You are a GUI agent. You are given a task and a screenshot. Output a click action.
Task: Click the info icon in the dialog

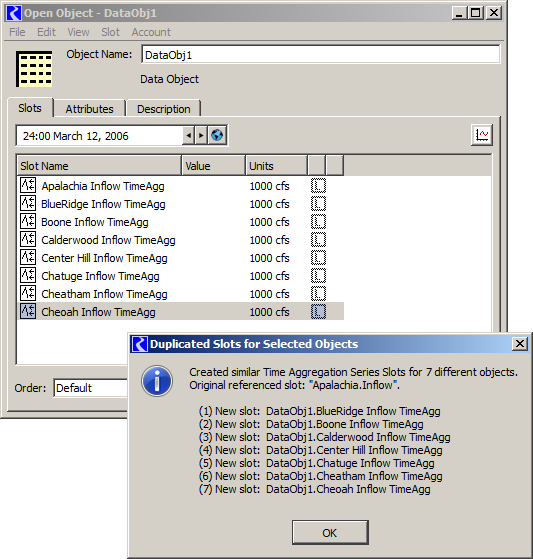click(157, 381)
